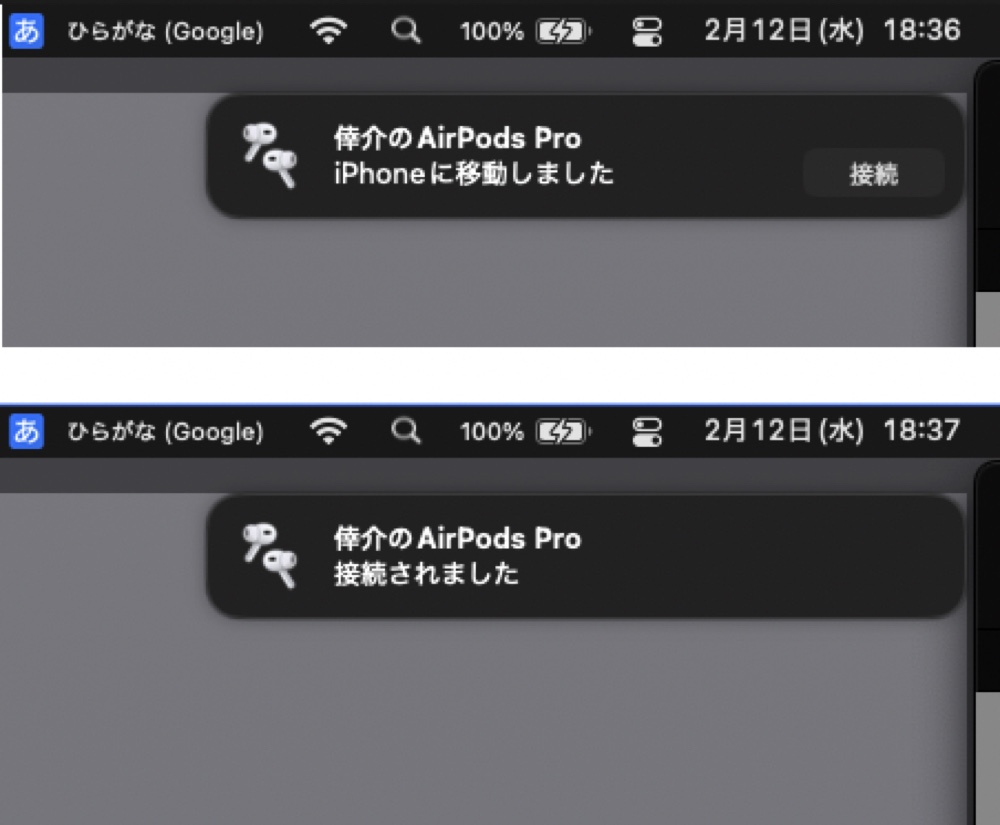The width and height of the screenshot is (1000, 825).
Task: Open the 接続されました AirPods notification
Action: [585, 557]
